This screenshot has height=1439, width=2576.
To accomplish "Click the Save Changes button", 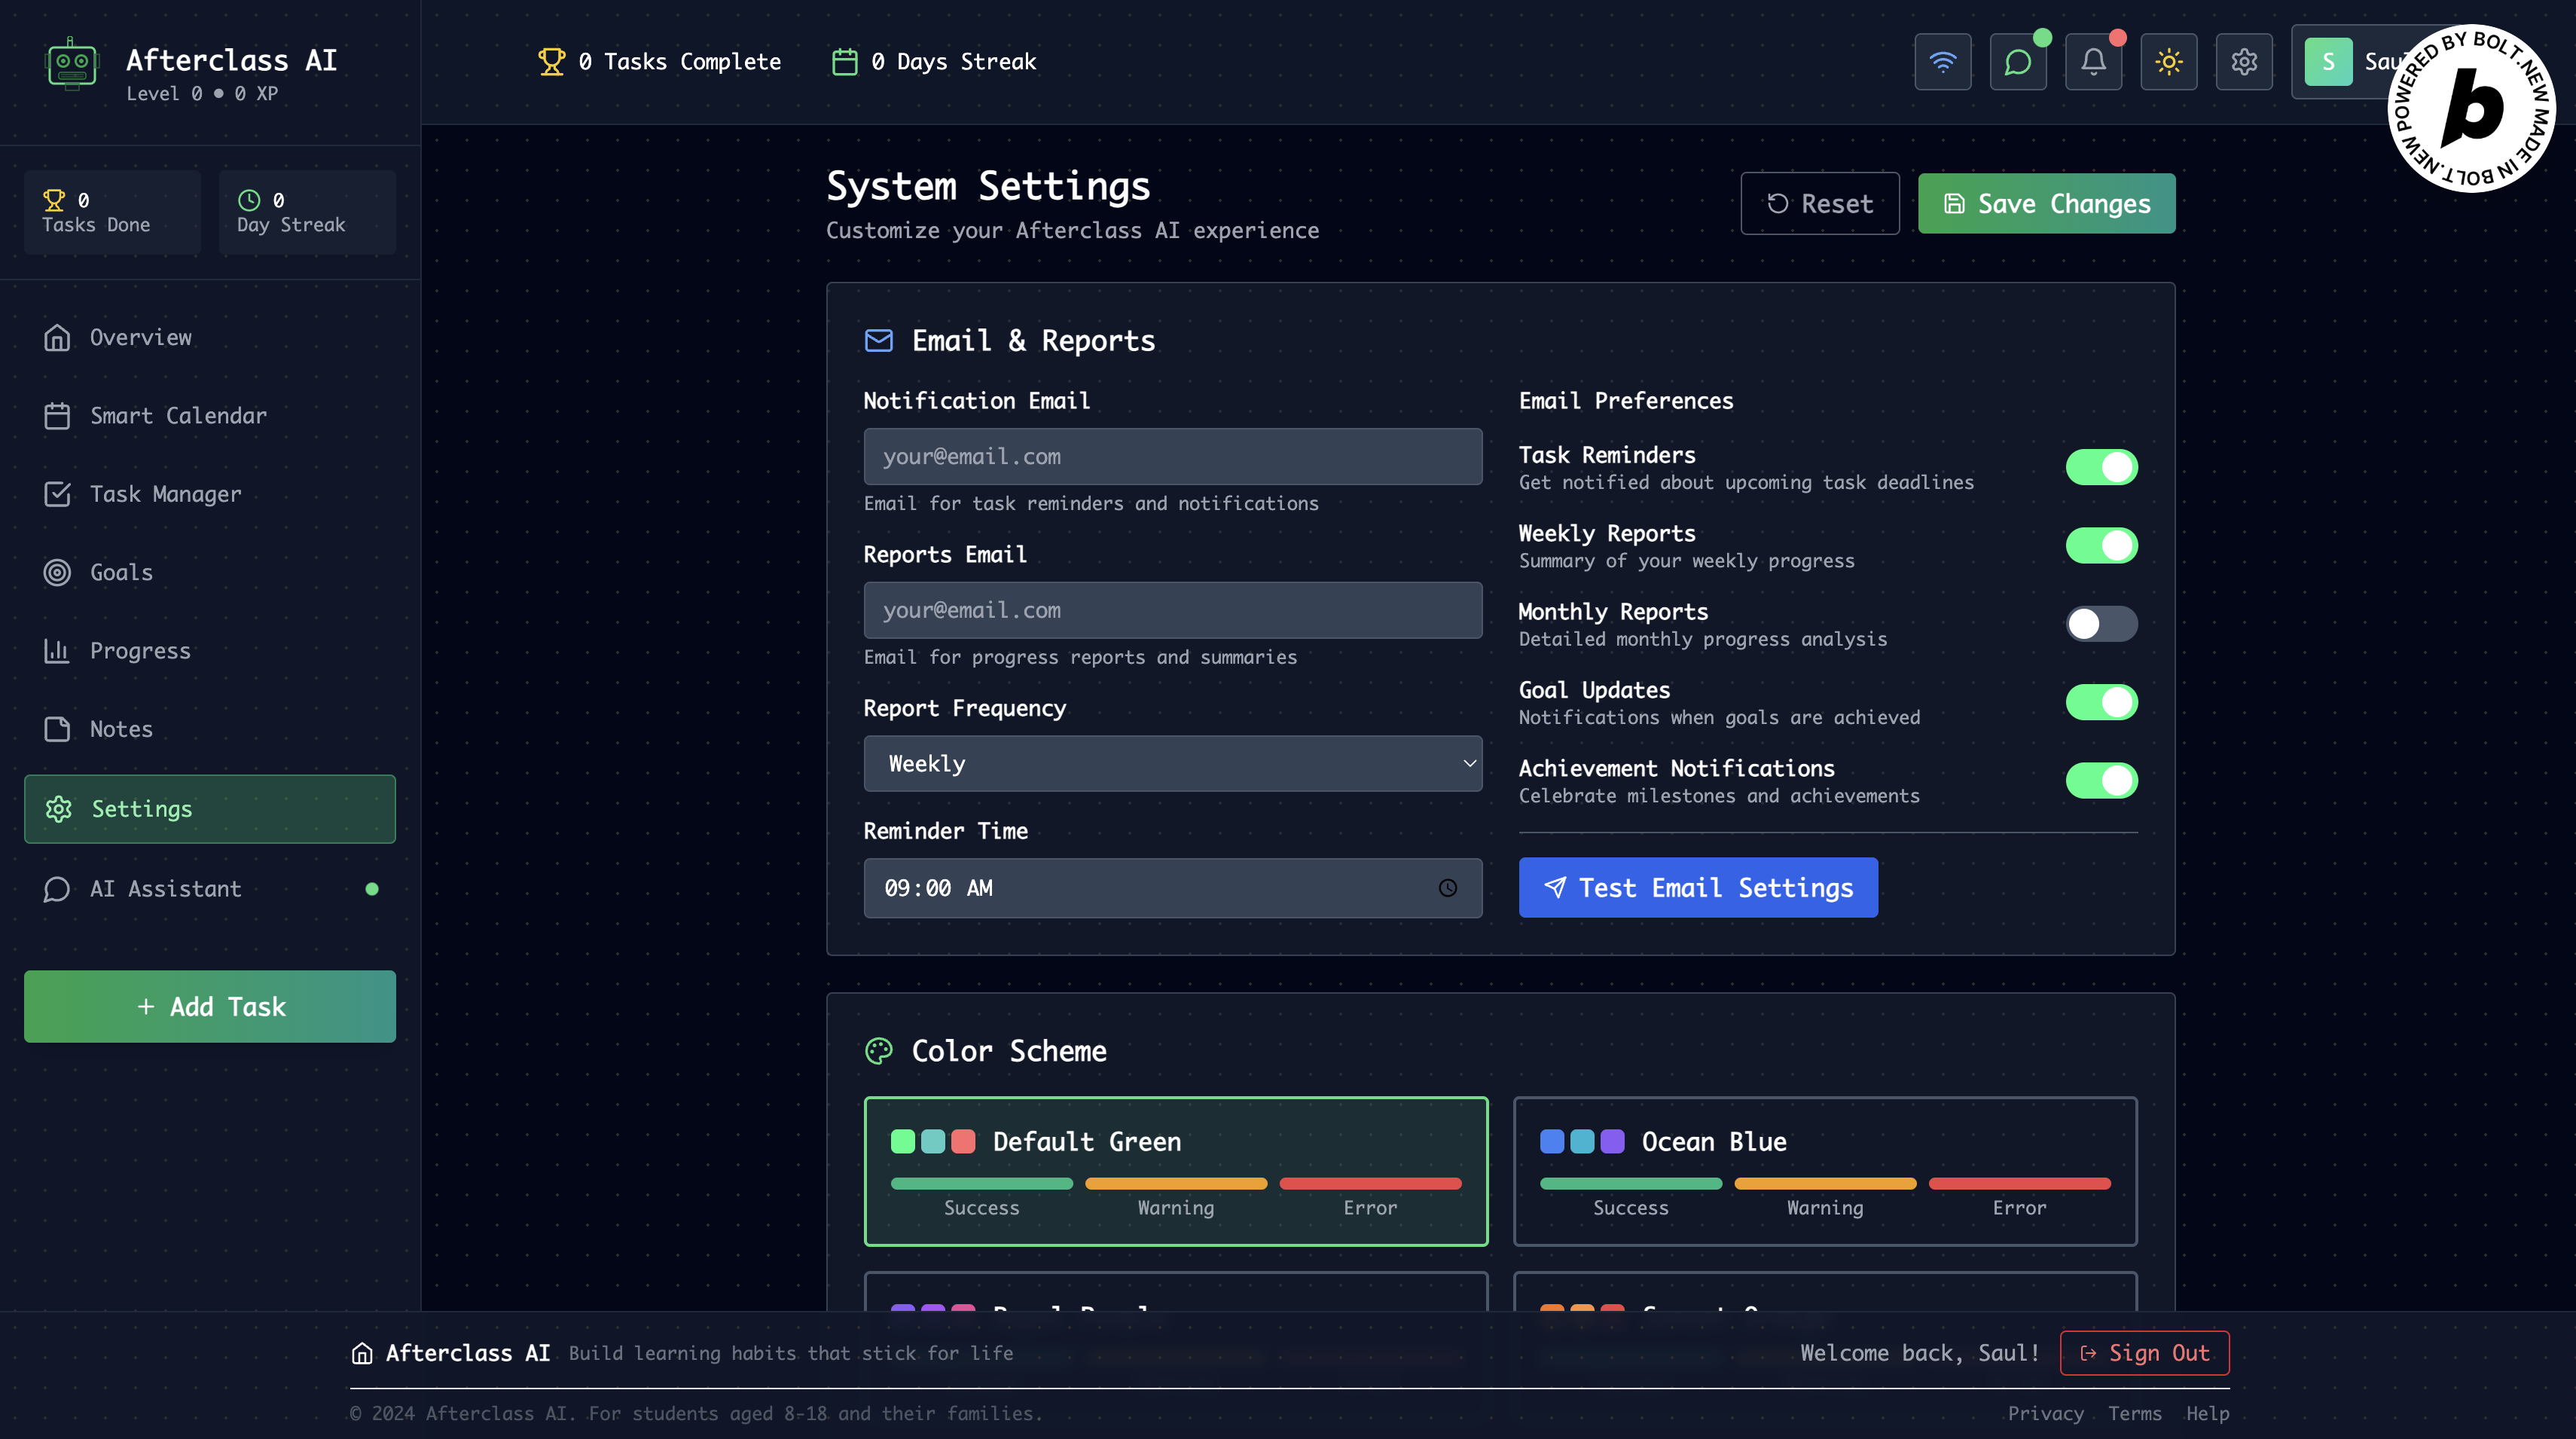I will point(2045,204).
